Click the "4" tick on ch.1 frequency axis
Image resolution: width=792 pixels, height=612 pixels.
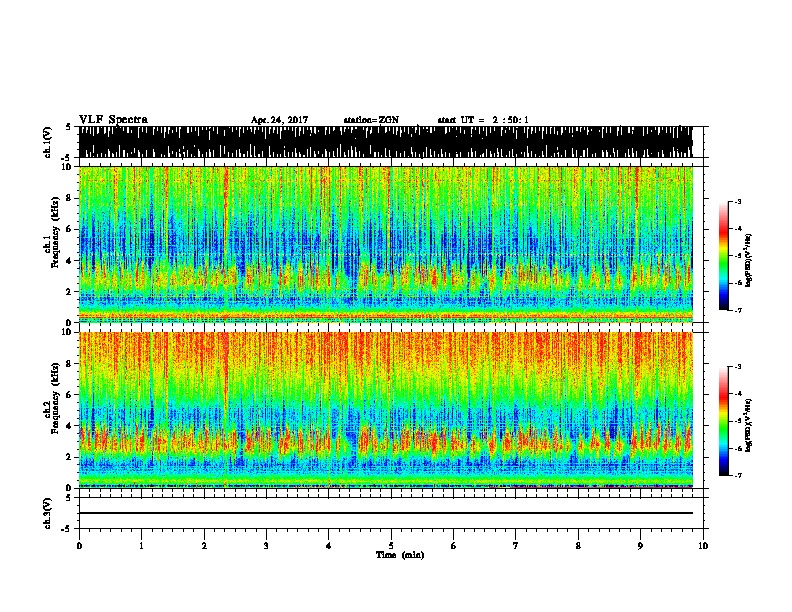(x=71, y=261)
